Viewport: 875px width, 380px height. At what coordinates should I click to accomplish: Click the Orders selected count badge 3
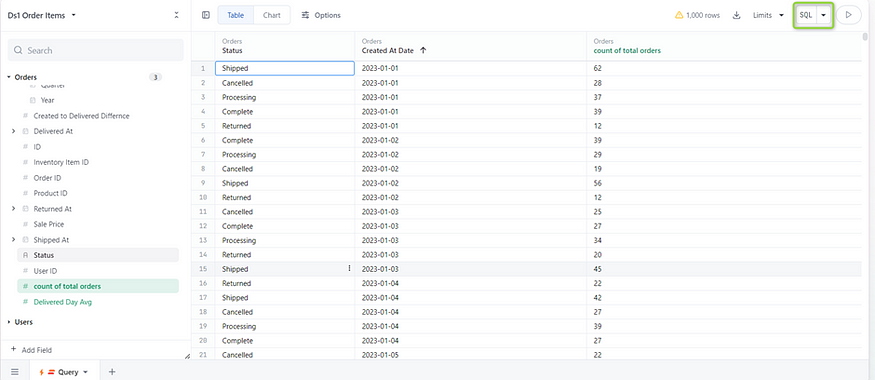click(156, 77)
